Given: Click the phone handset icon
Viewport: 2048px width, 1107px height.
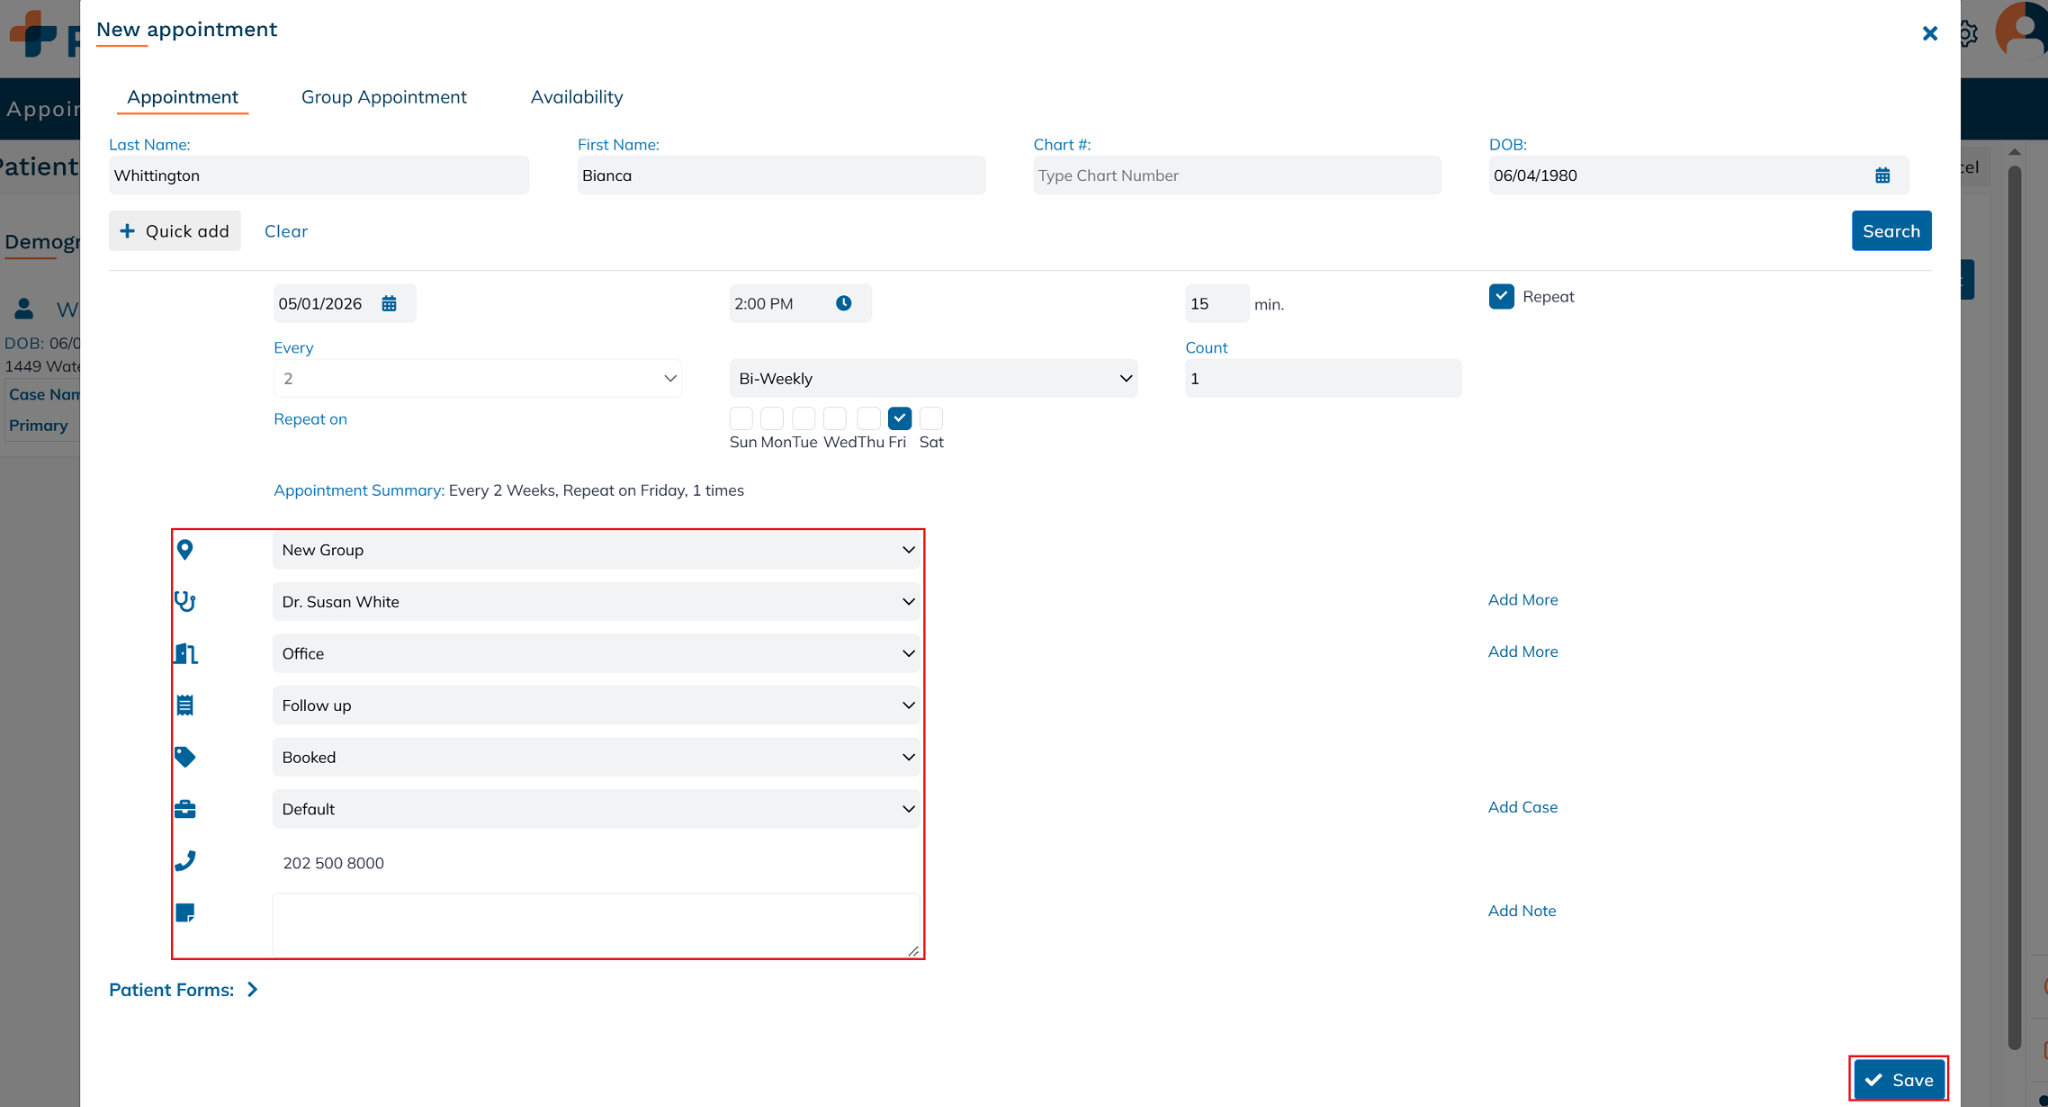Looking at the screenshot, I should pos(185,861).
